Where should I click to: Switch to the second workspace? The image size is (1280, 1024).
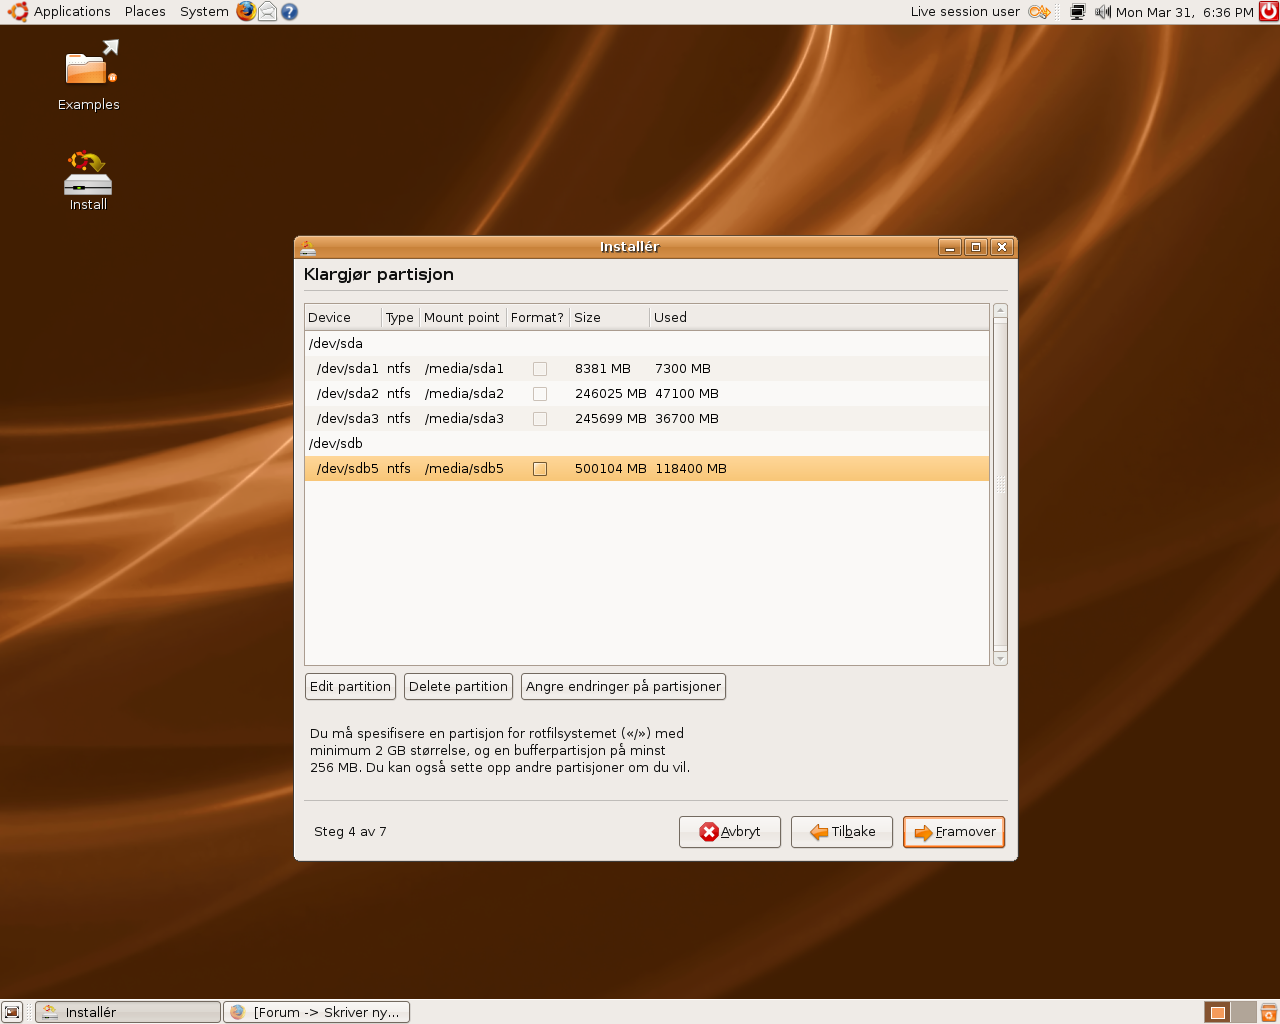point(1243,1012)
